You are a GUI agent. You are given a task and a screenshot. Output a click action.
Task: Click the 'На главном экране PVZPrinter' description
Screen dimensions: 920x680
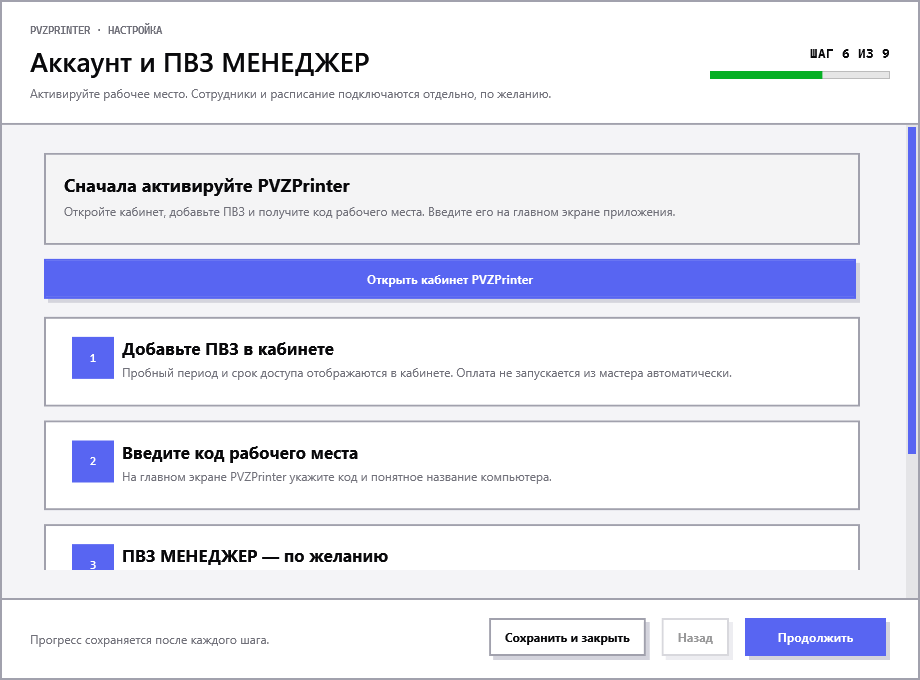point(337,477)
